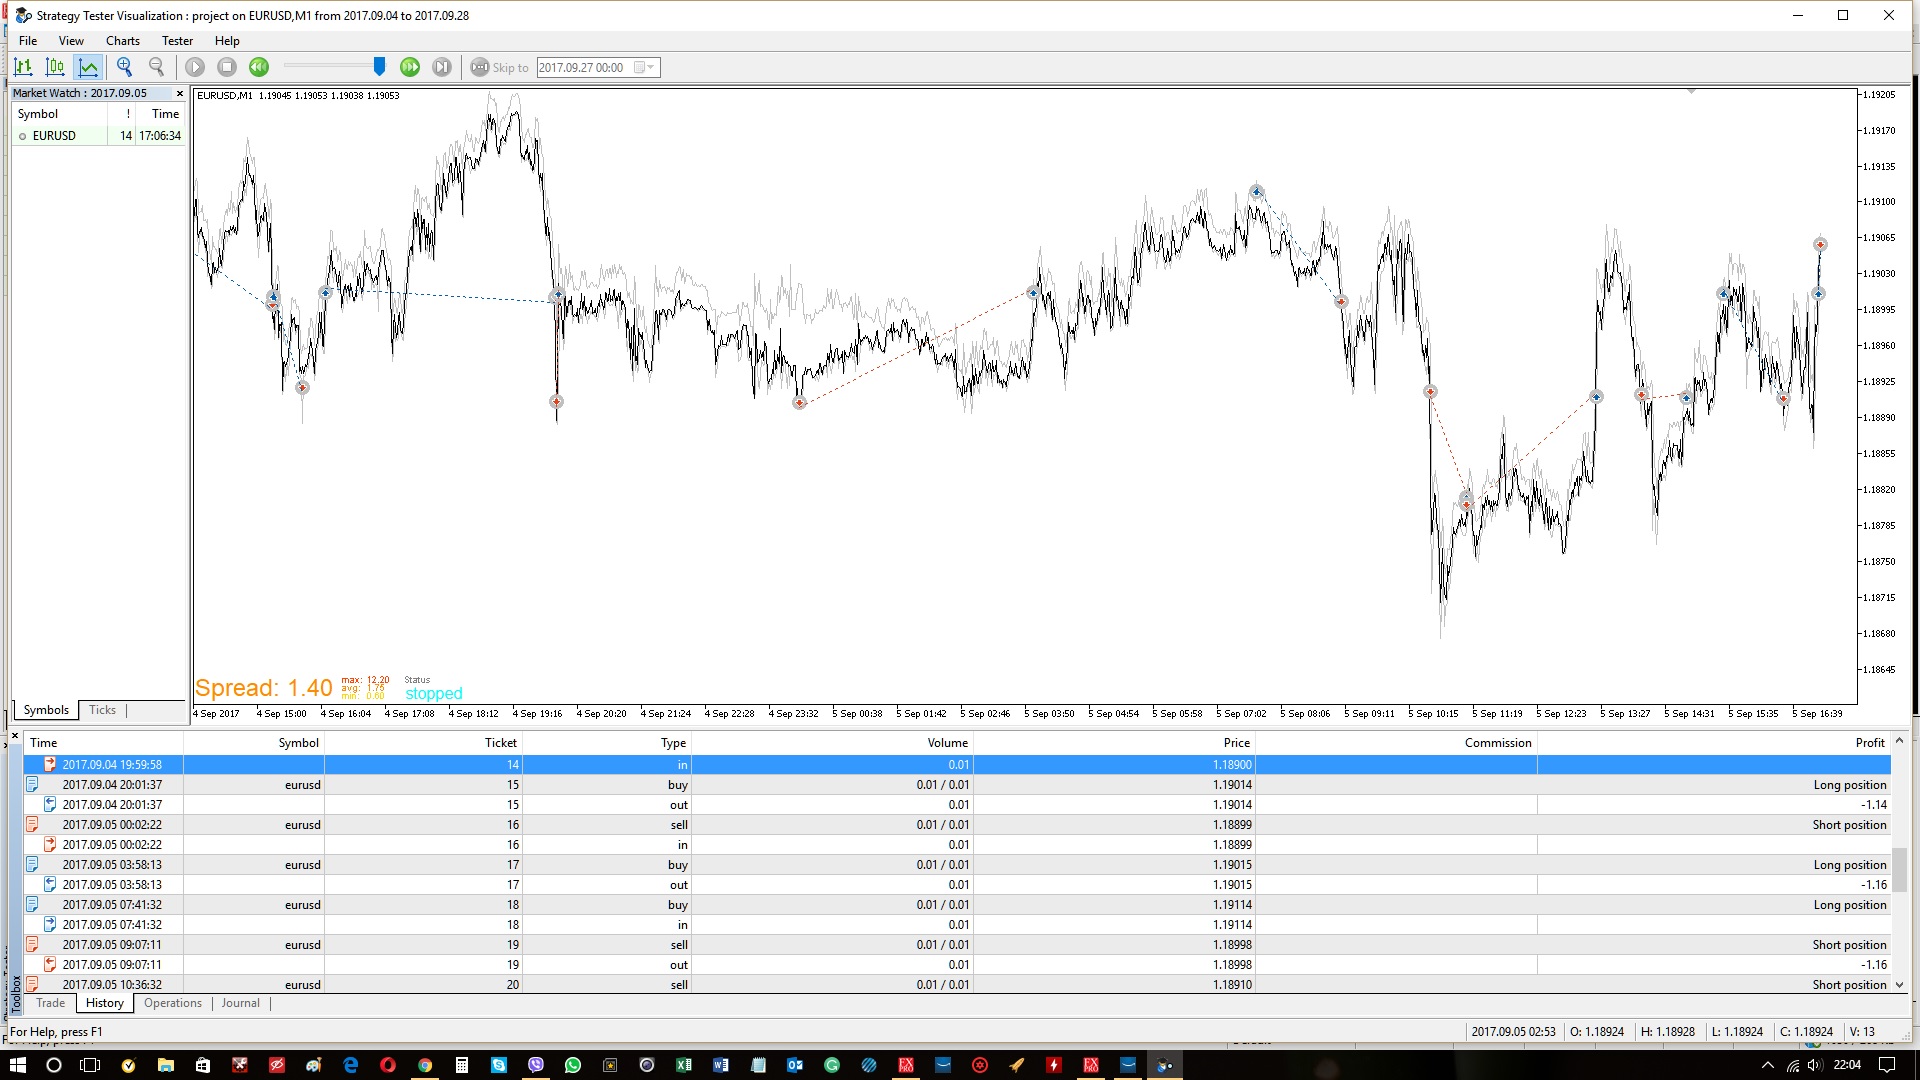Close the Toolbox panel
This screenshot has width=1920, height=1080.
click(15, 736)
